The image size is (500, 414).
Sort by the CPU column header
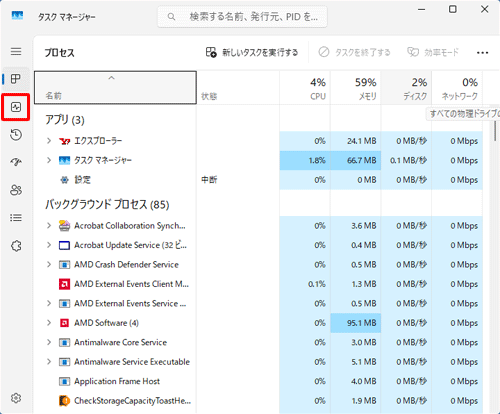click(x=305, y=88)
